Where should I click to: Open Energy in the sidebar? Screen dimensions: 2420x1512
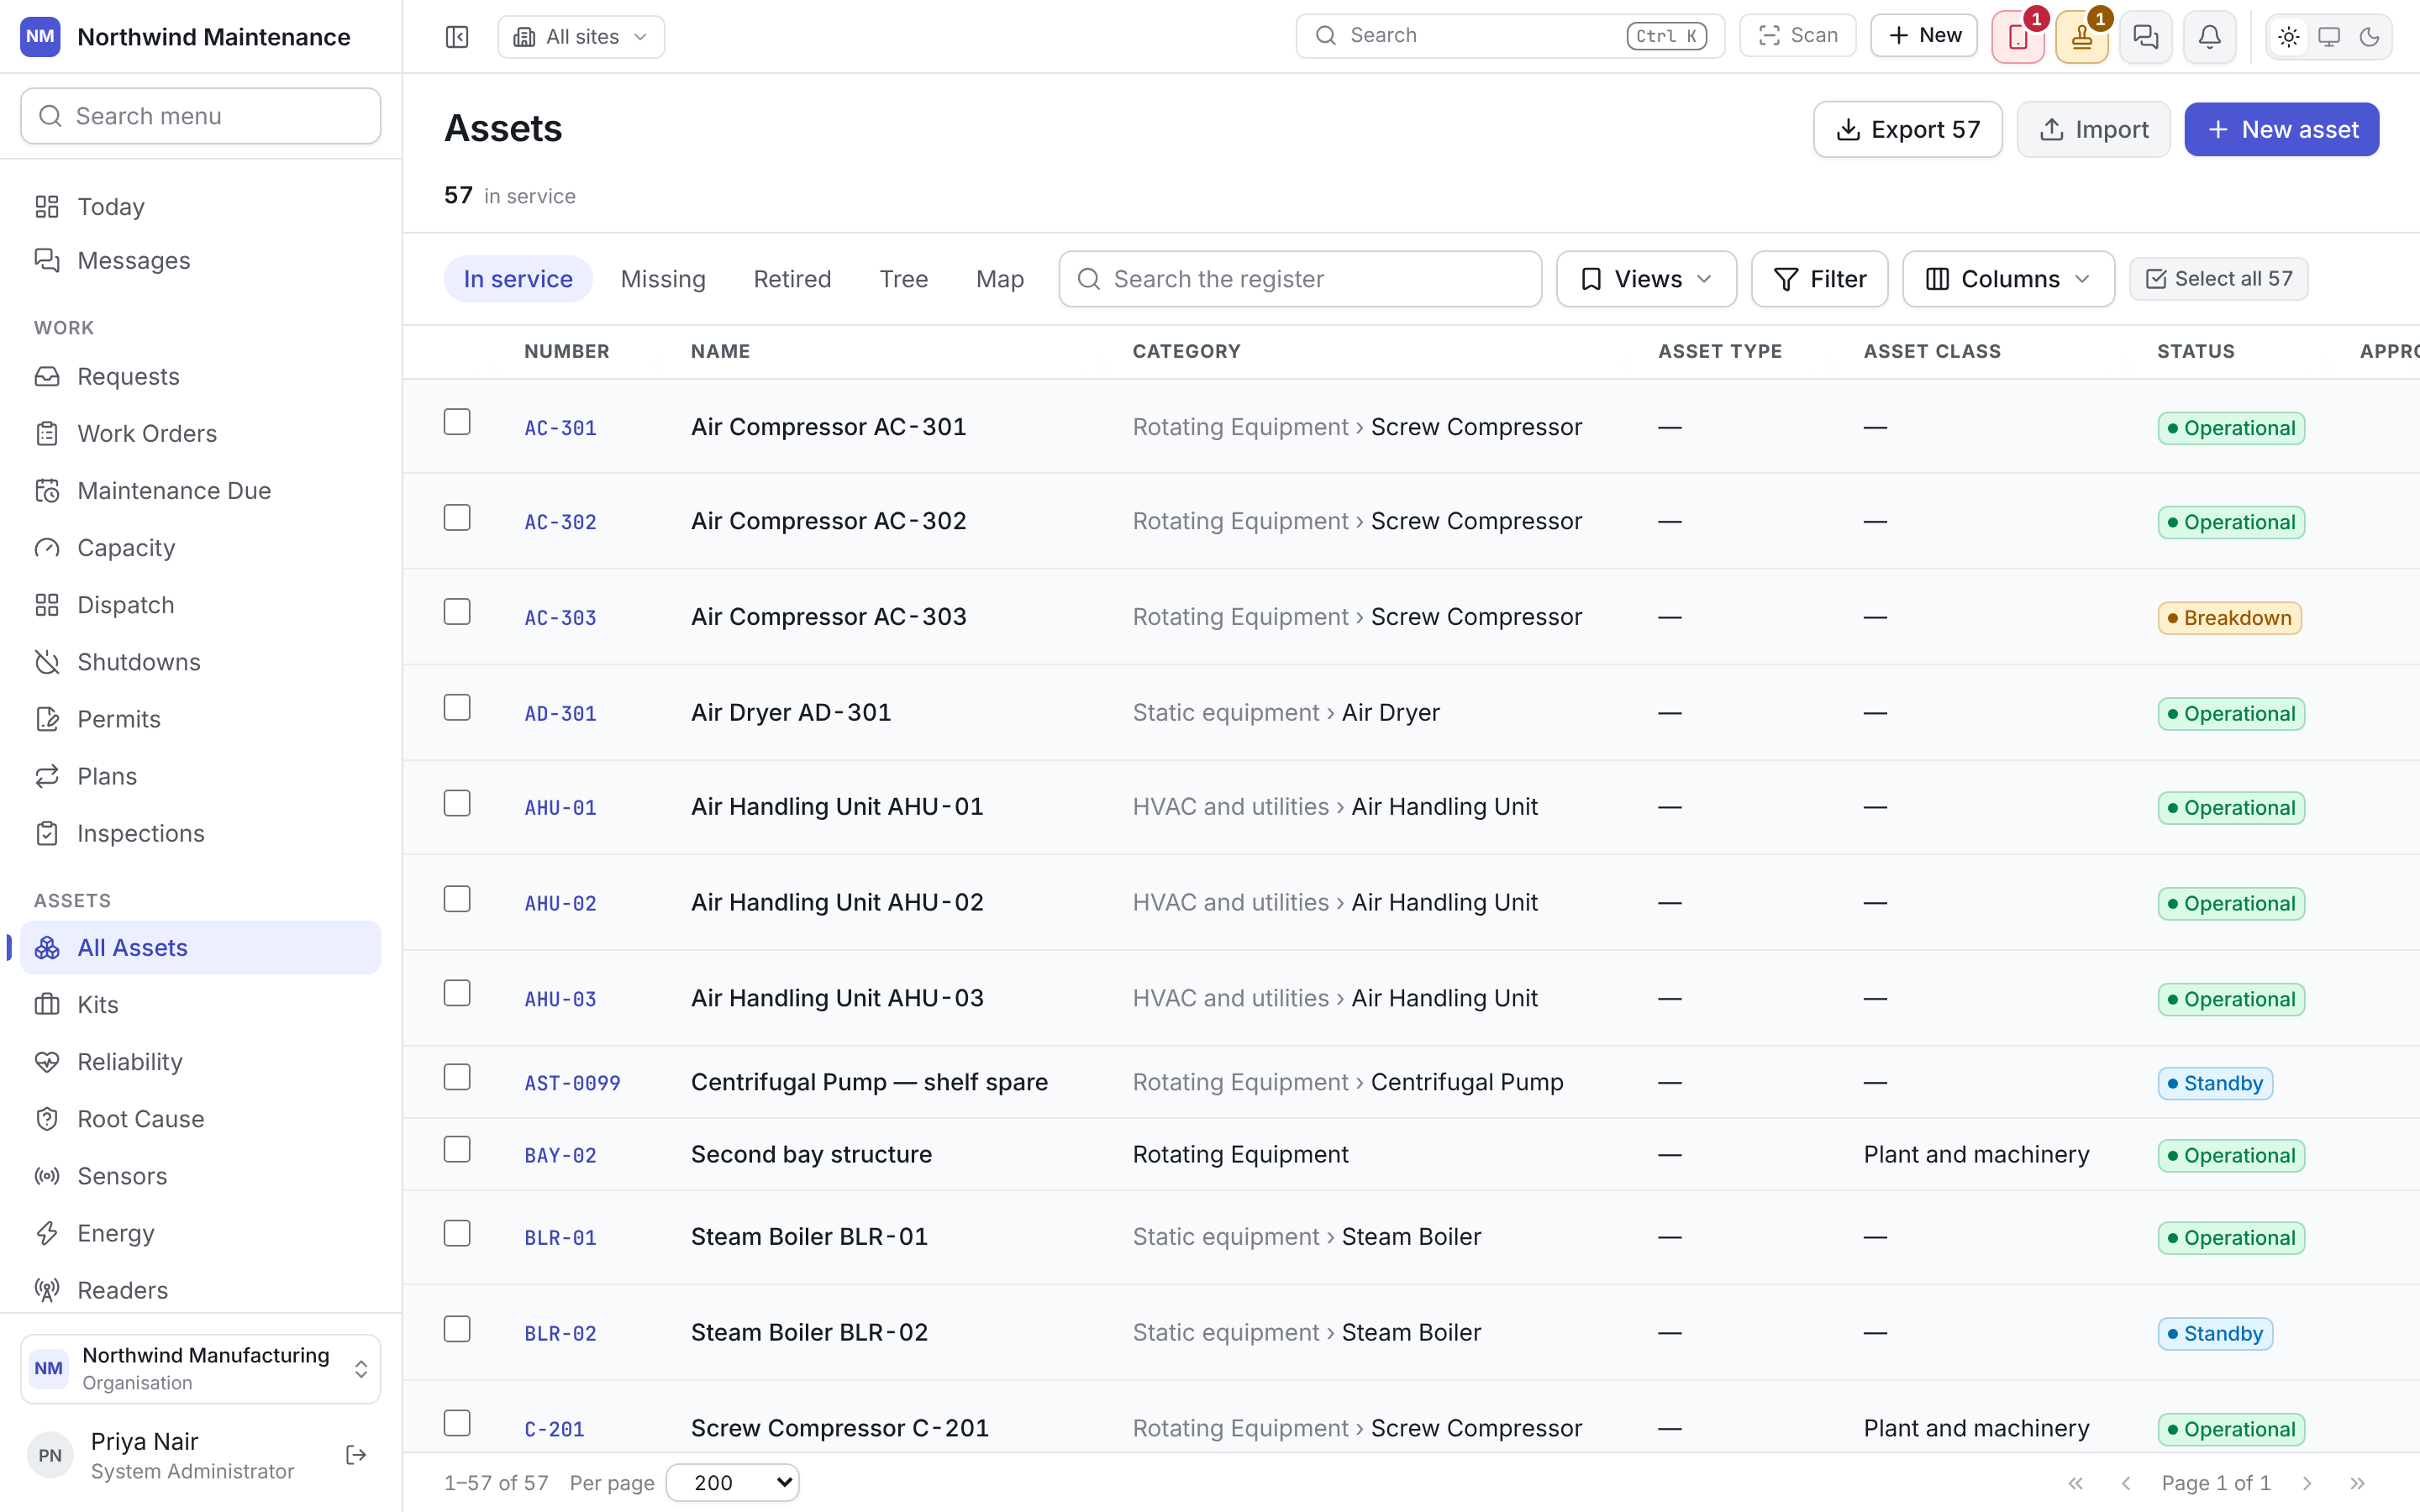pyautogui.click(x=201, y=1233)
